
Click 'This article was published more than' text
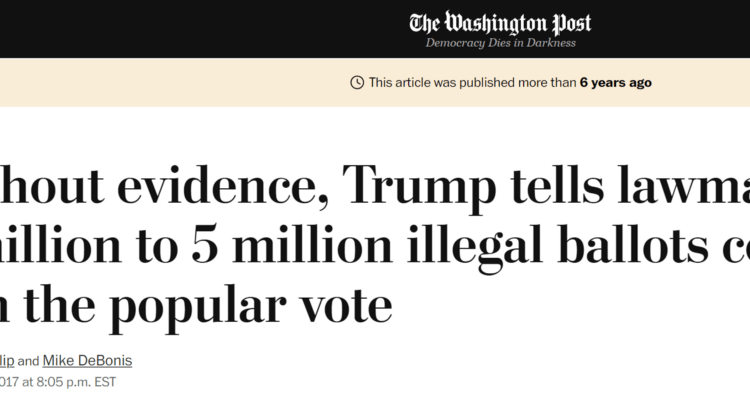pyautogui.click(x=472, y=83)
